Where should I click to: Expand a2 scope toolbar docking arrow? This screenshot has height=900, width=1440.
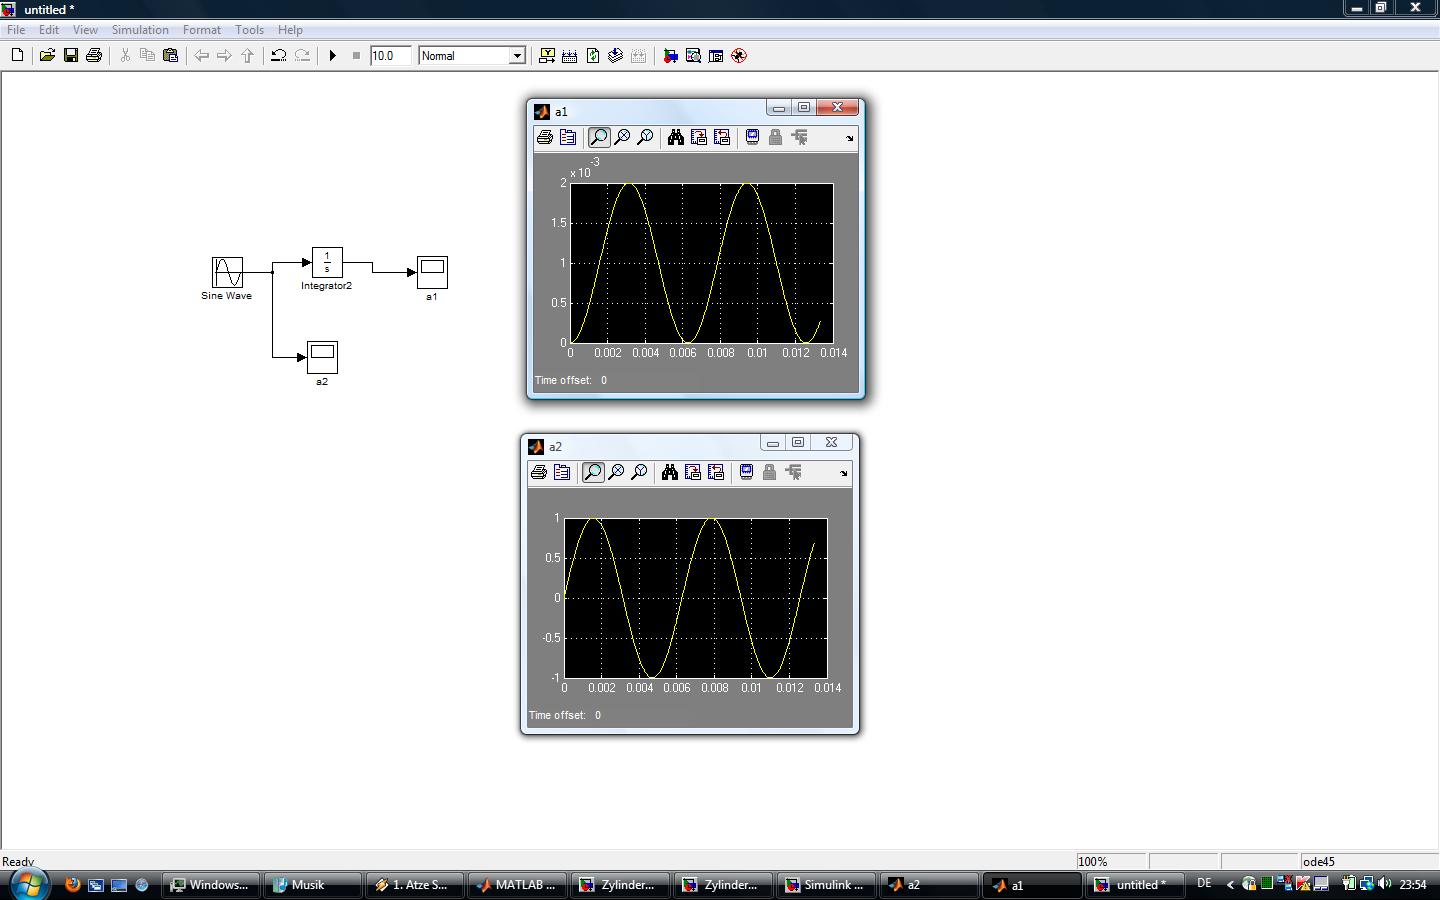[x=844, y=474]
